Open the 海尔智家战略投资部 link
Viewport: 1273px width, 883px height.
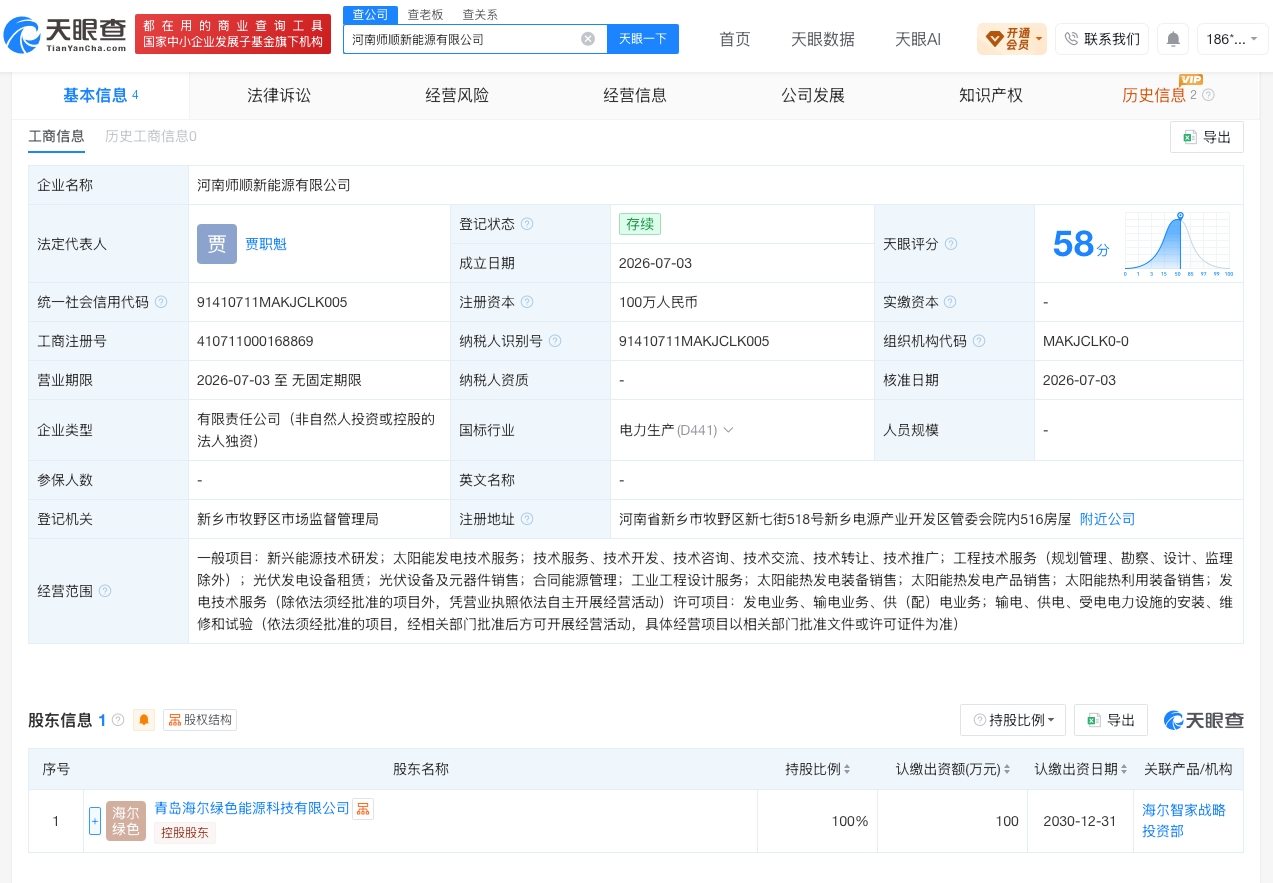coord(1184,820)
